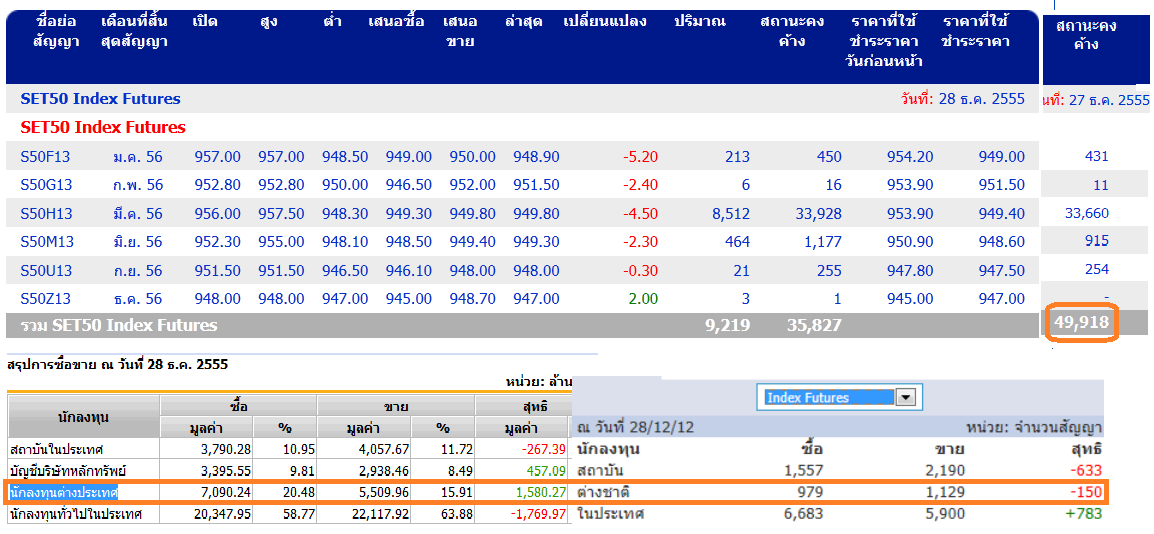1154x534 pixels.
Task: Click futures institution net value -633
Action: coord(1086,471)
